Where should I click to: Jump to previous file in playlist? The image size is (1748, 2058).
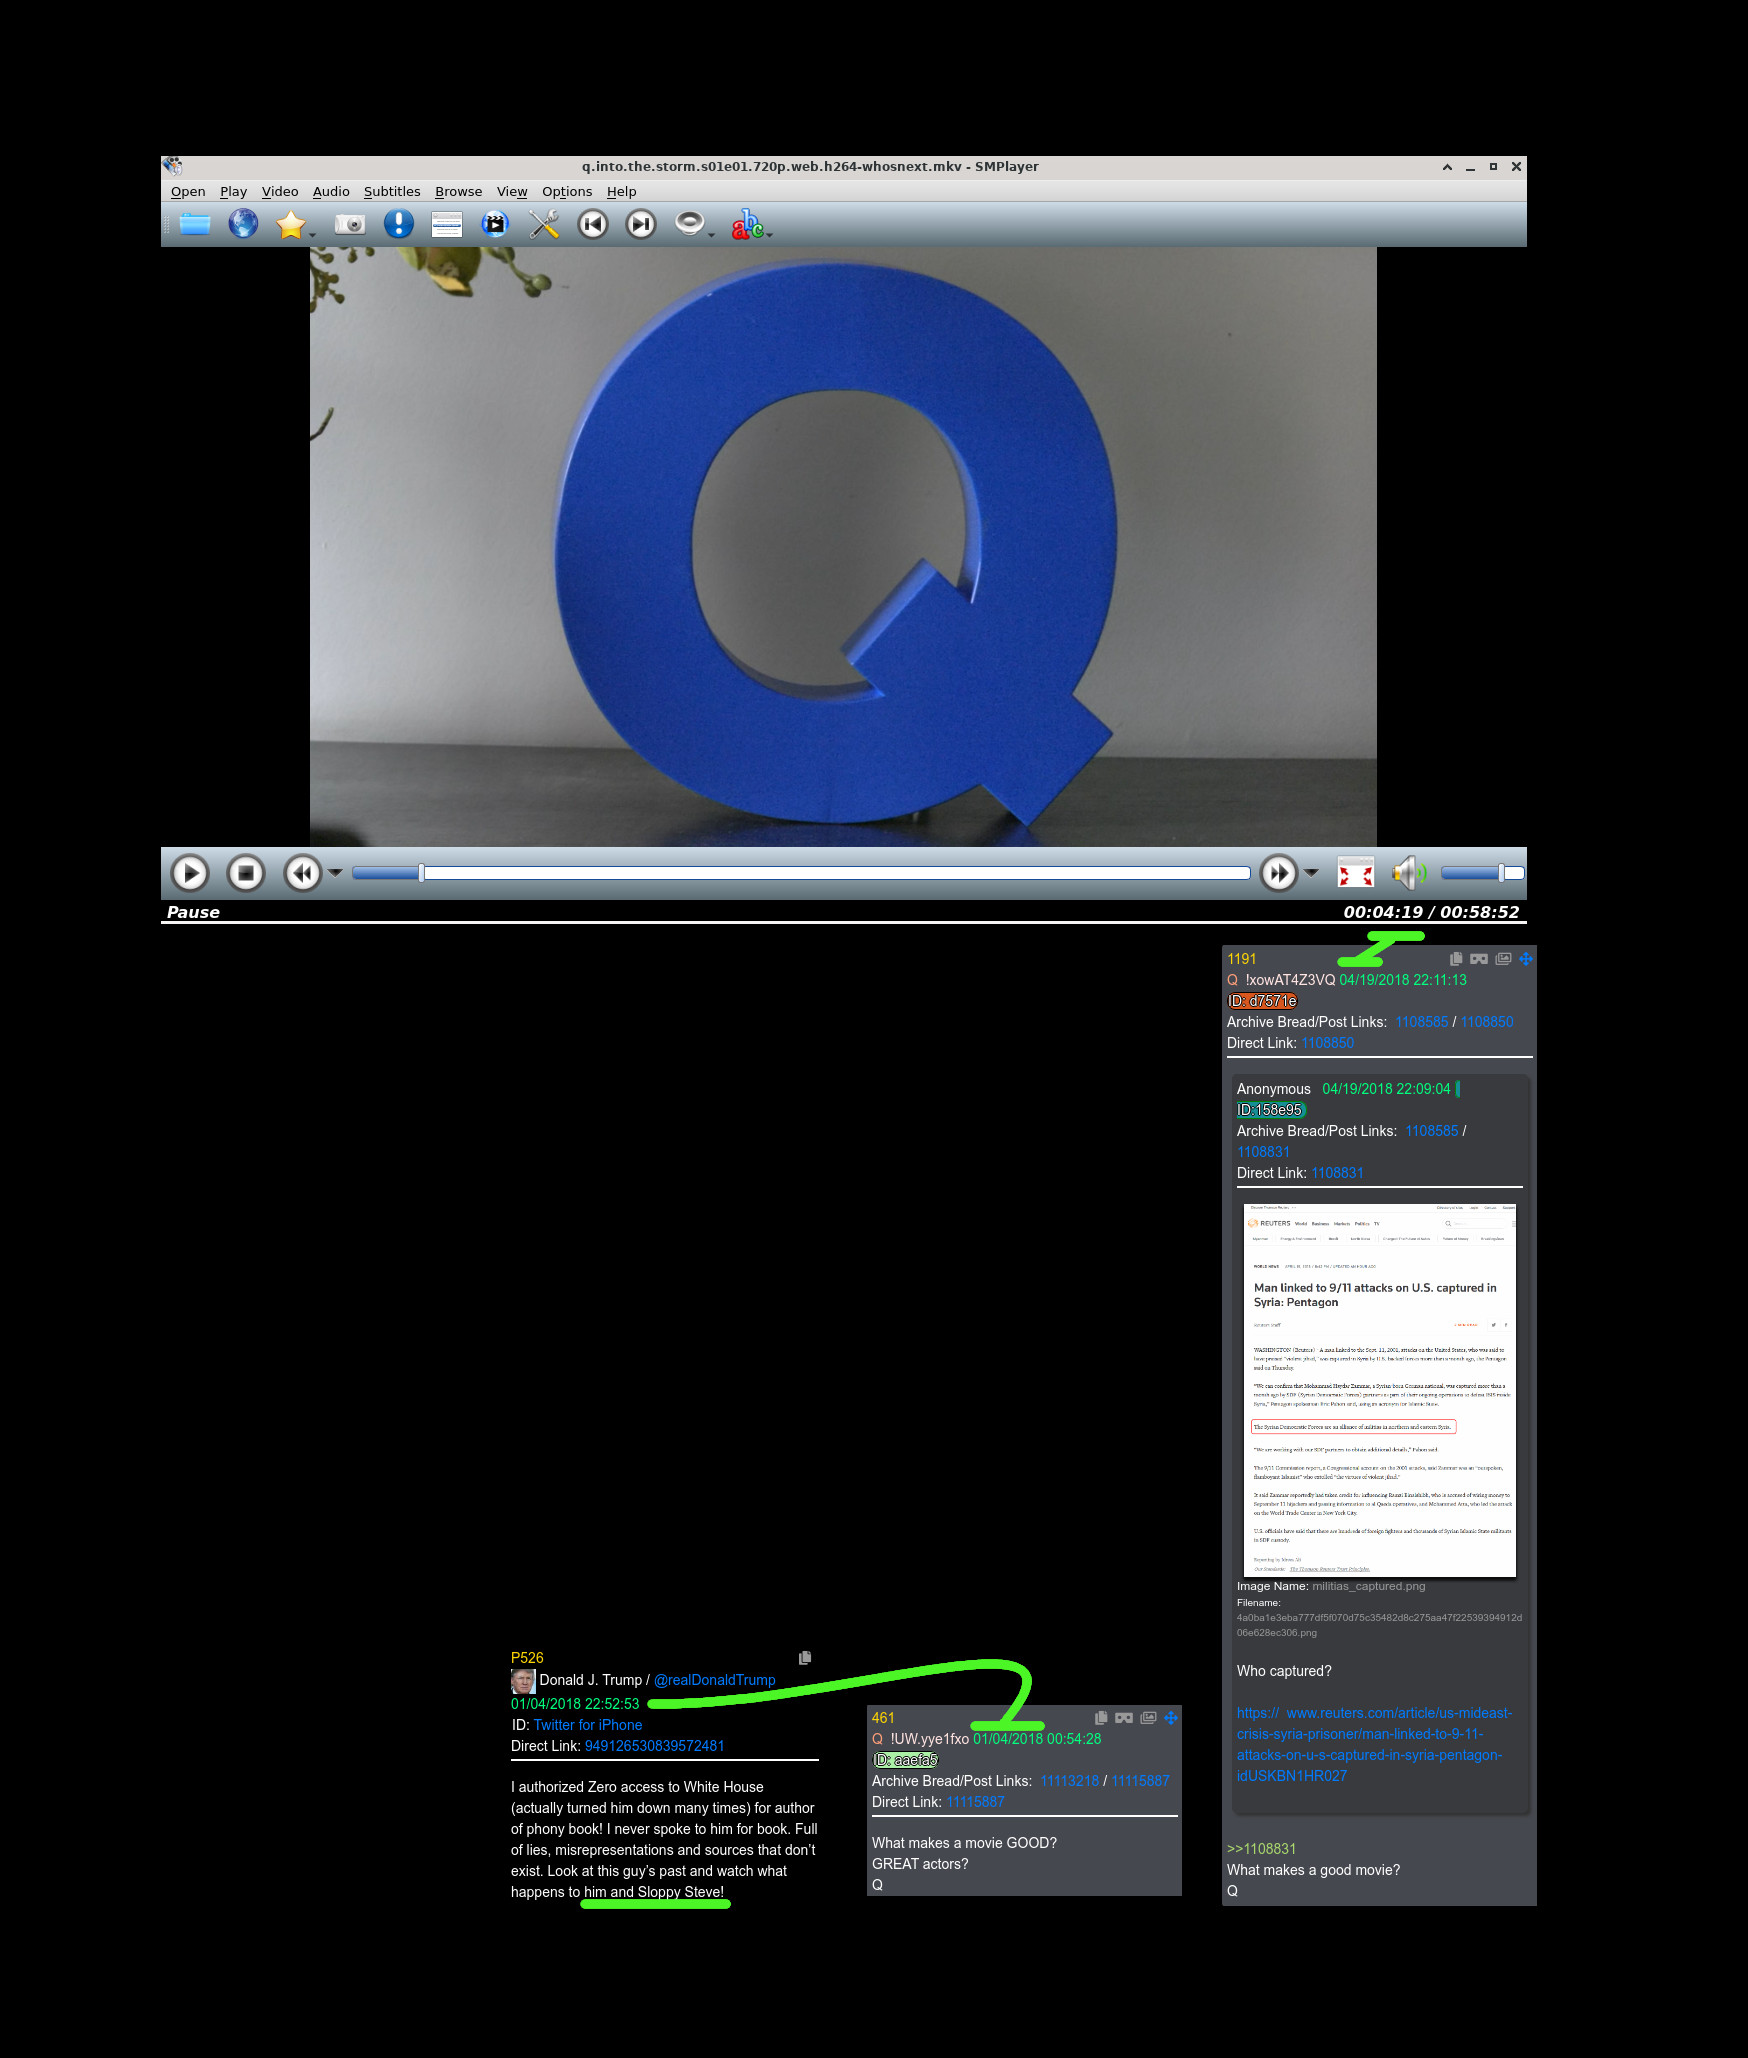(593, 224)
